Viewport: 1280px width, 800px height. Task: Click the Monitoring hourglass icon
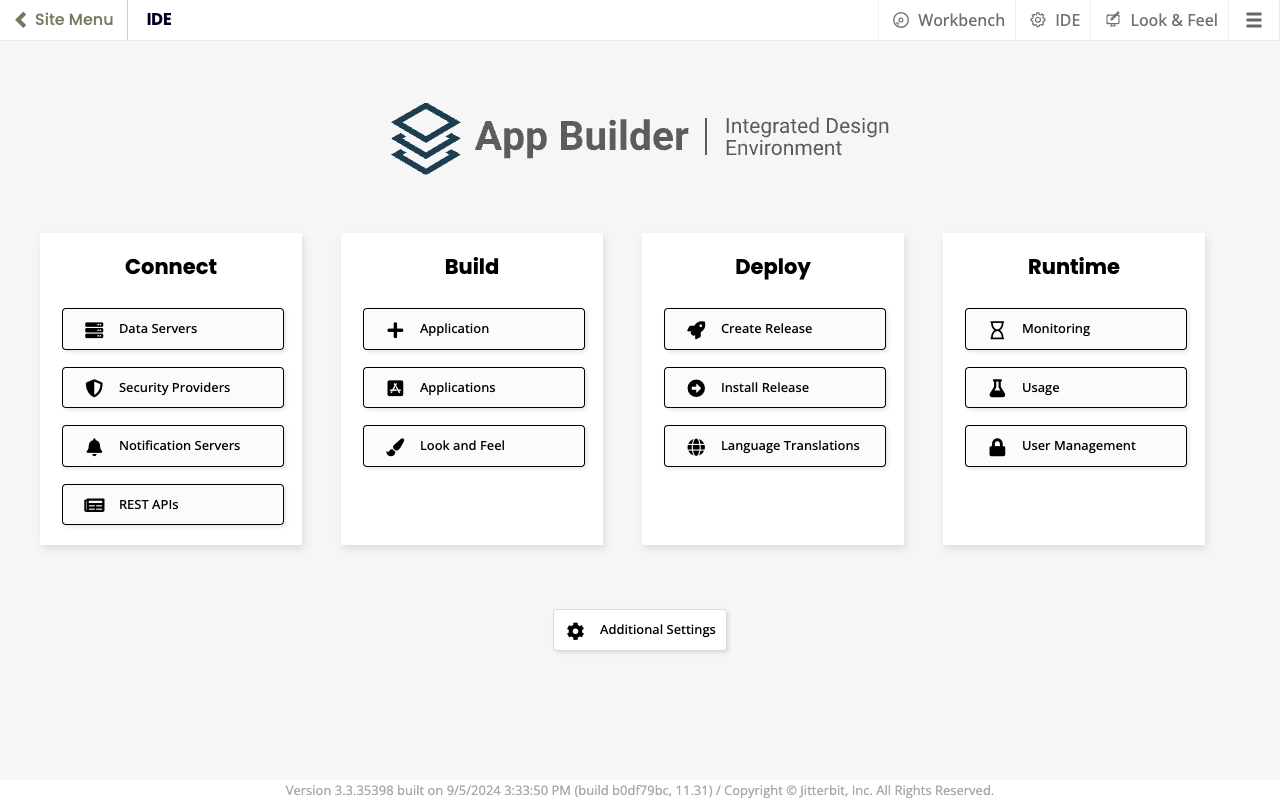997,330
